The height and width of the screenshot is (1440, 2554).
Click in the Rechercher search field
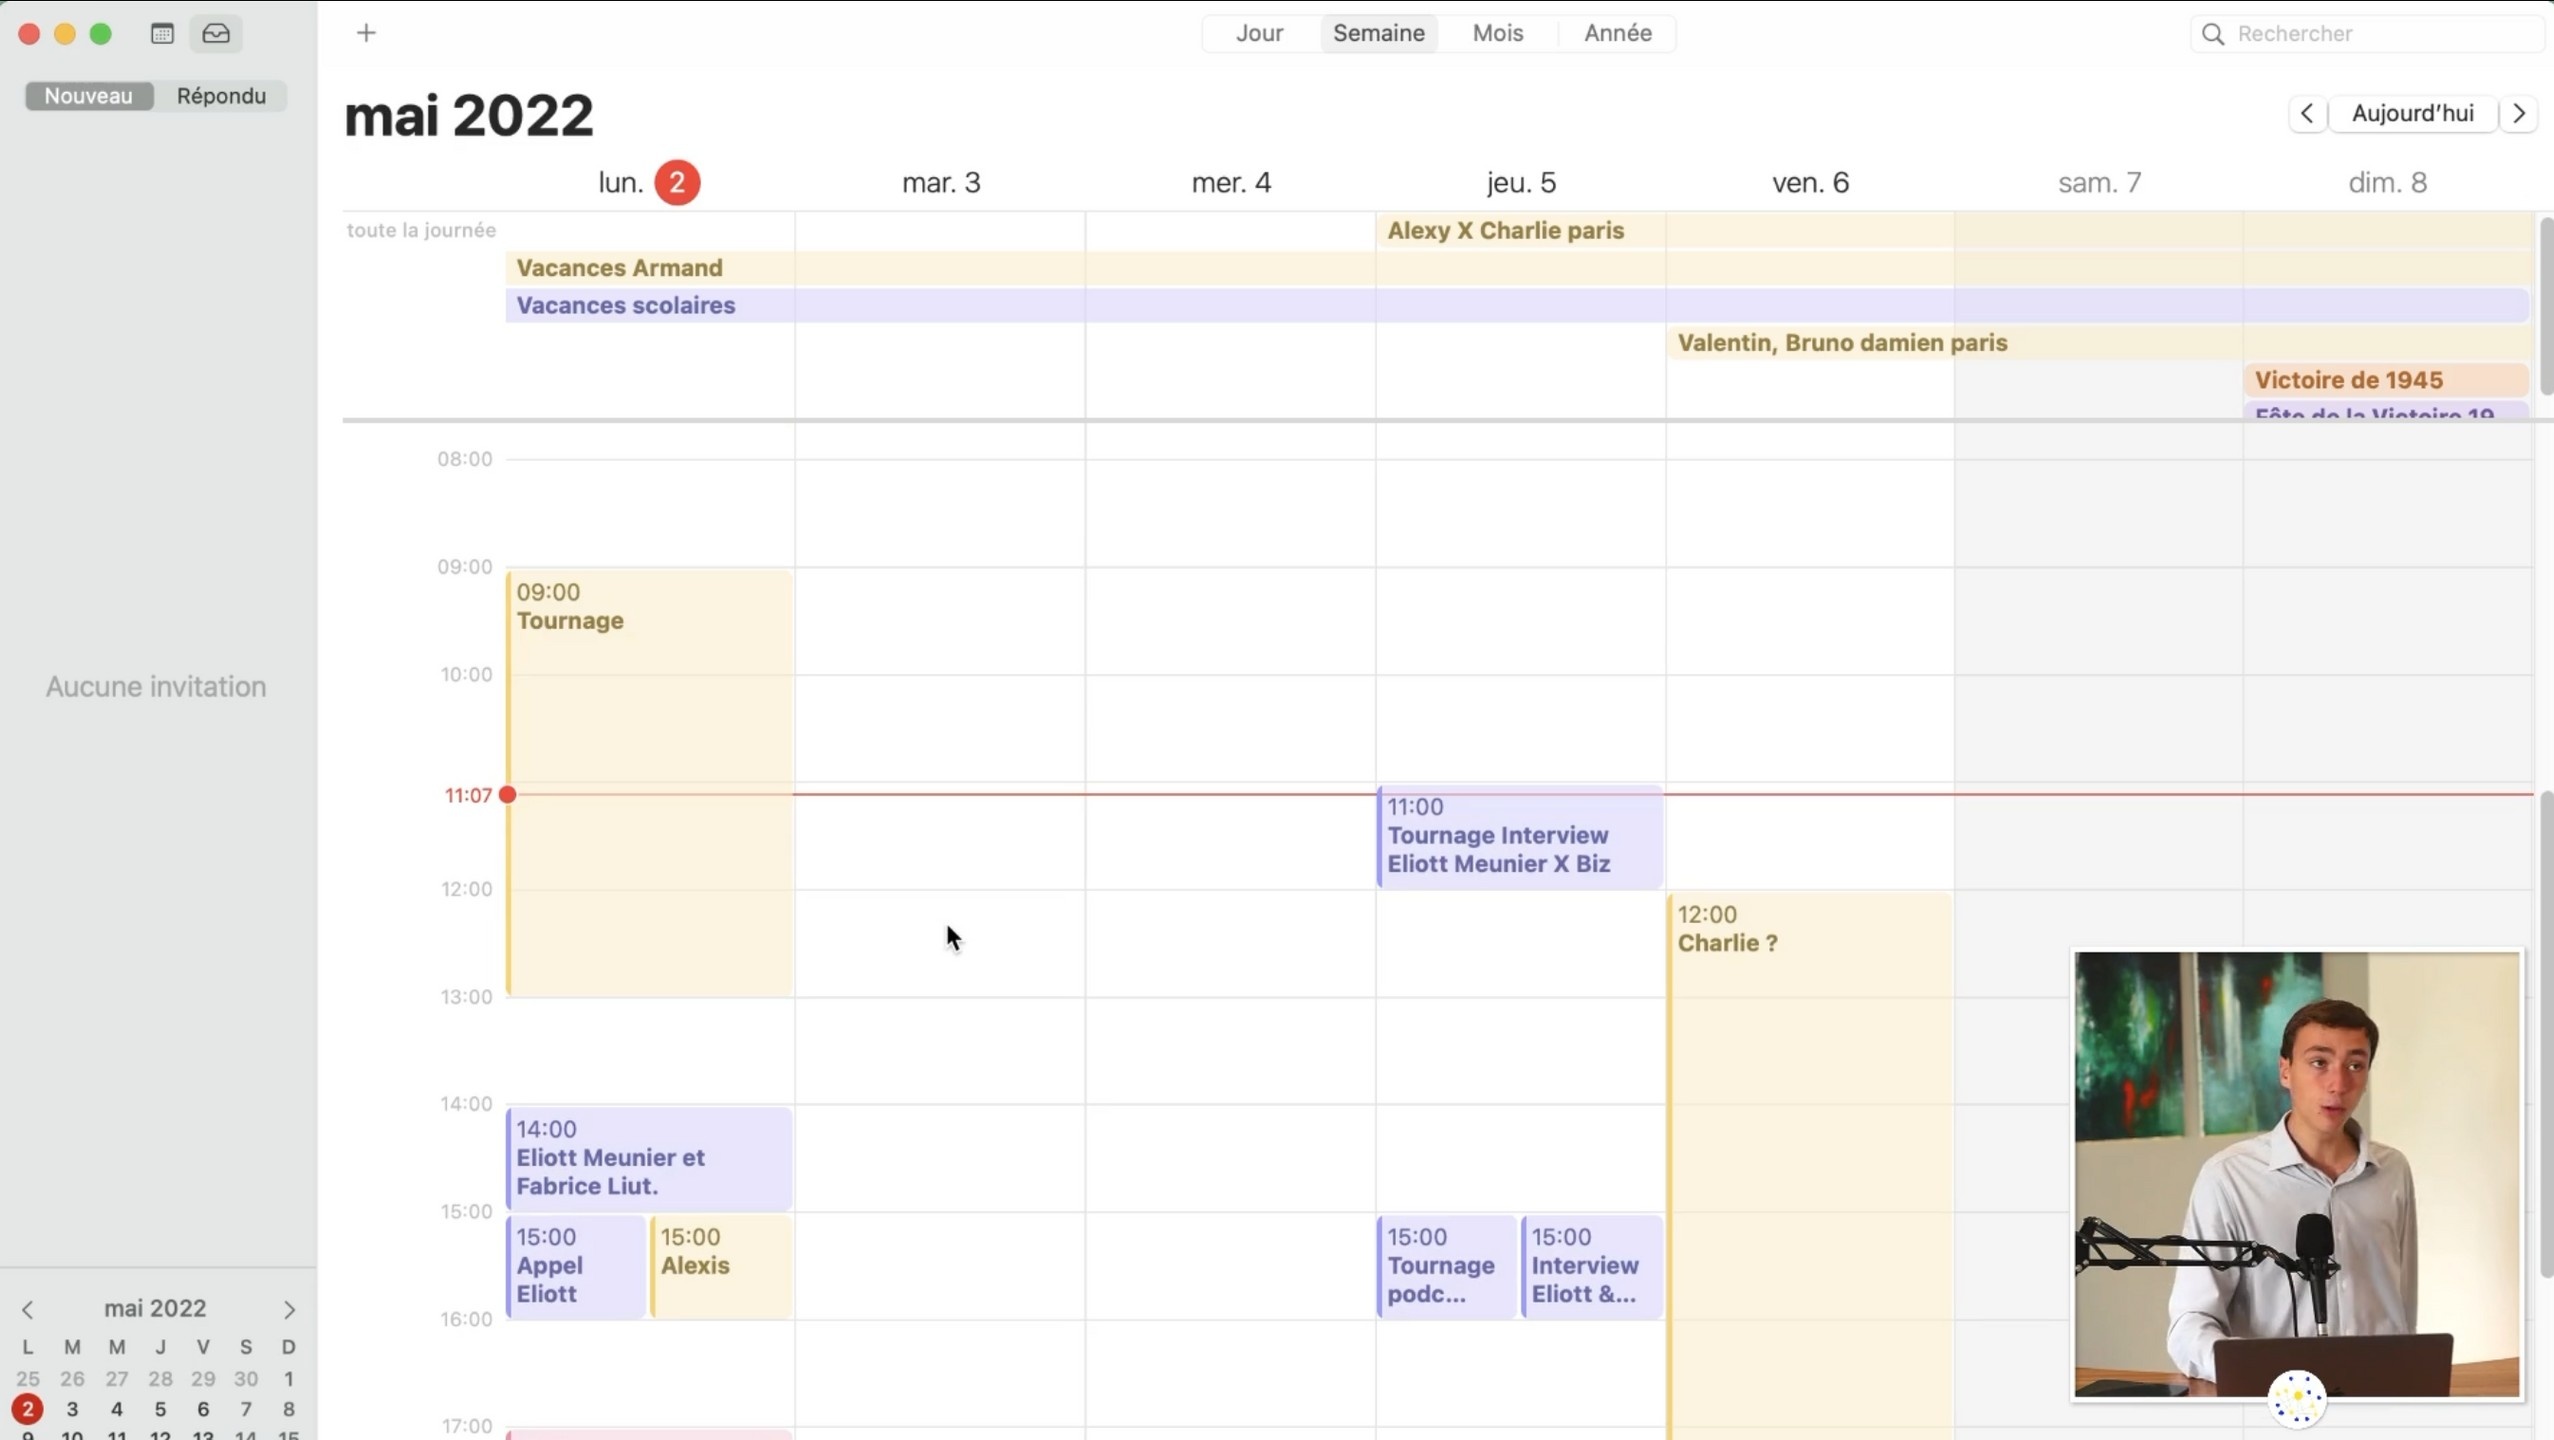pyautogui.click(x=2370, y=34)
